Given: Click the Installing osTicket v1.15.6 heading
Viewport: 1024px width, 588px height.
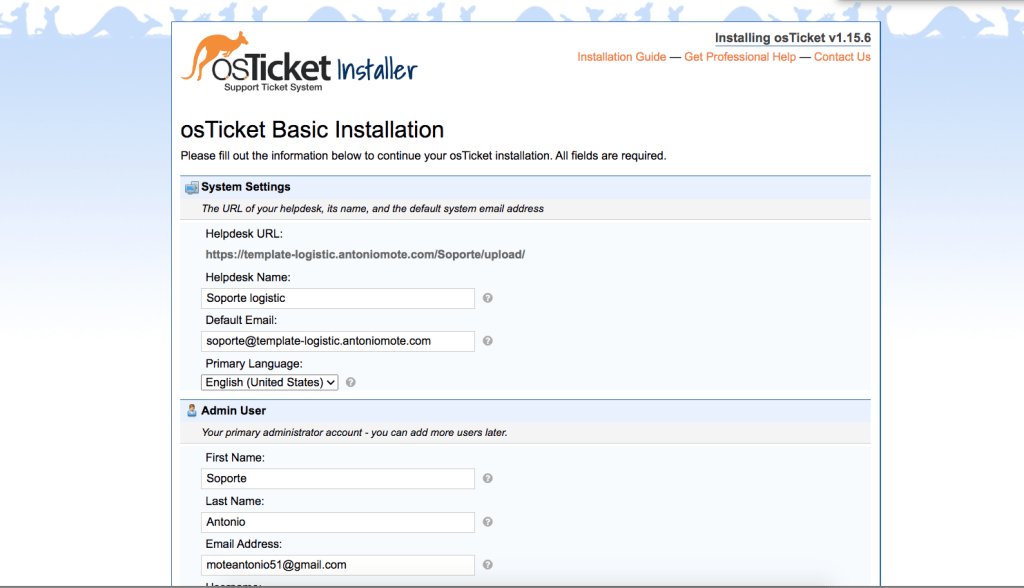Looking at the screenshot, I should [792, 37].
